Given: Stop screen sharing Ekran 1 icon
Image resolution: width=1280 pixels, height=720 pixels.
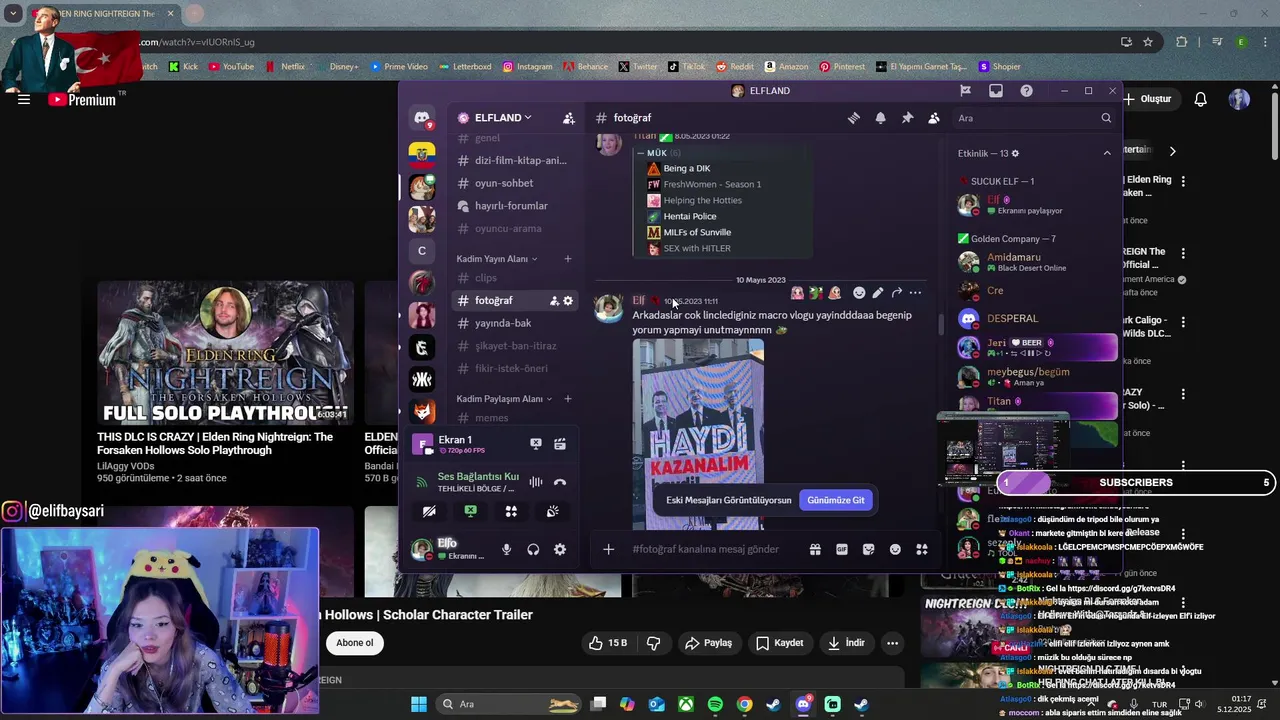Looking at the screenshot, I should (536, 444).
